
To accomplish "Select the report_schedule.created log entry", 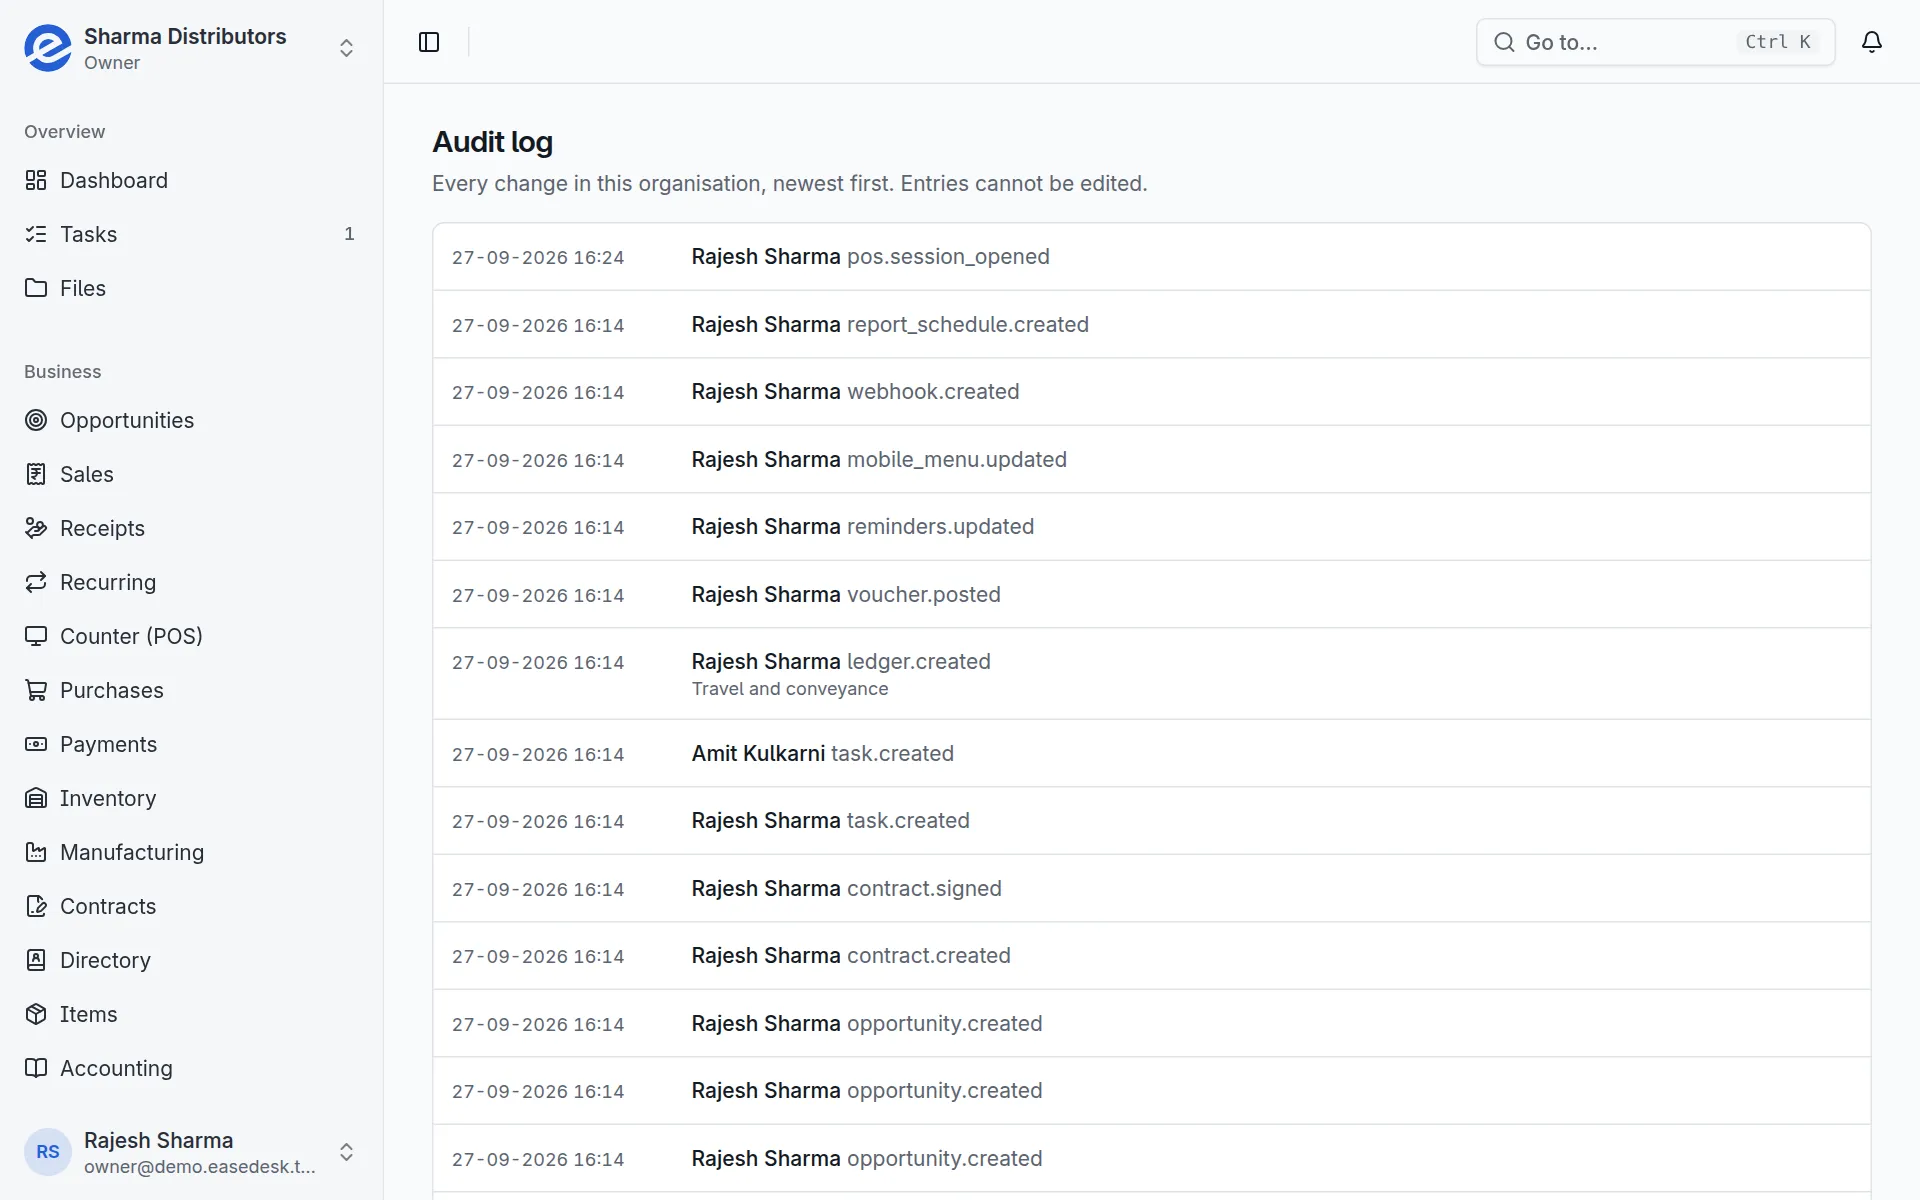I will [x=1151, y=325].
